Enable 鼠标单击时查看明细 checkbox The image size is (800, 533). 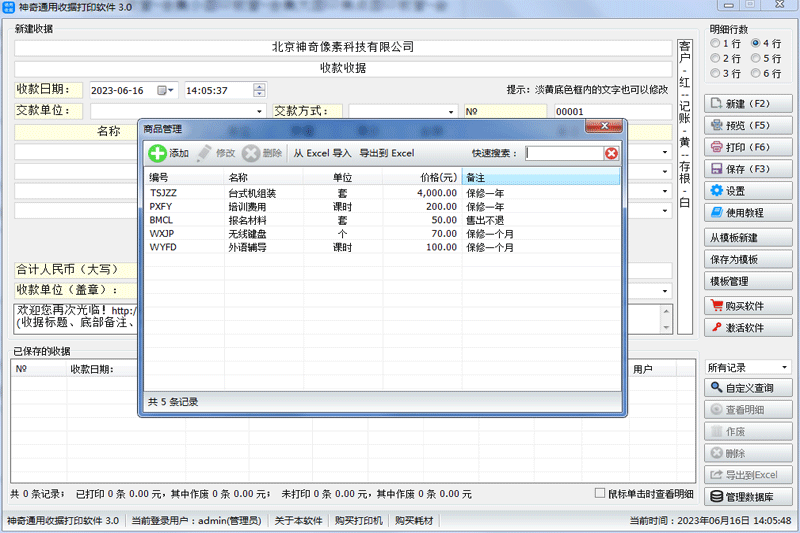click(599, 493)
